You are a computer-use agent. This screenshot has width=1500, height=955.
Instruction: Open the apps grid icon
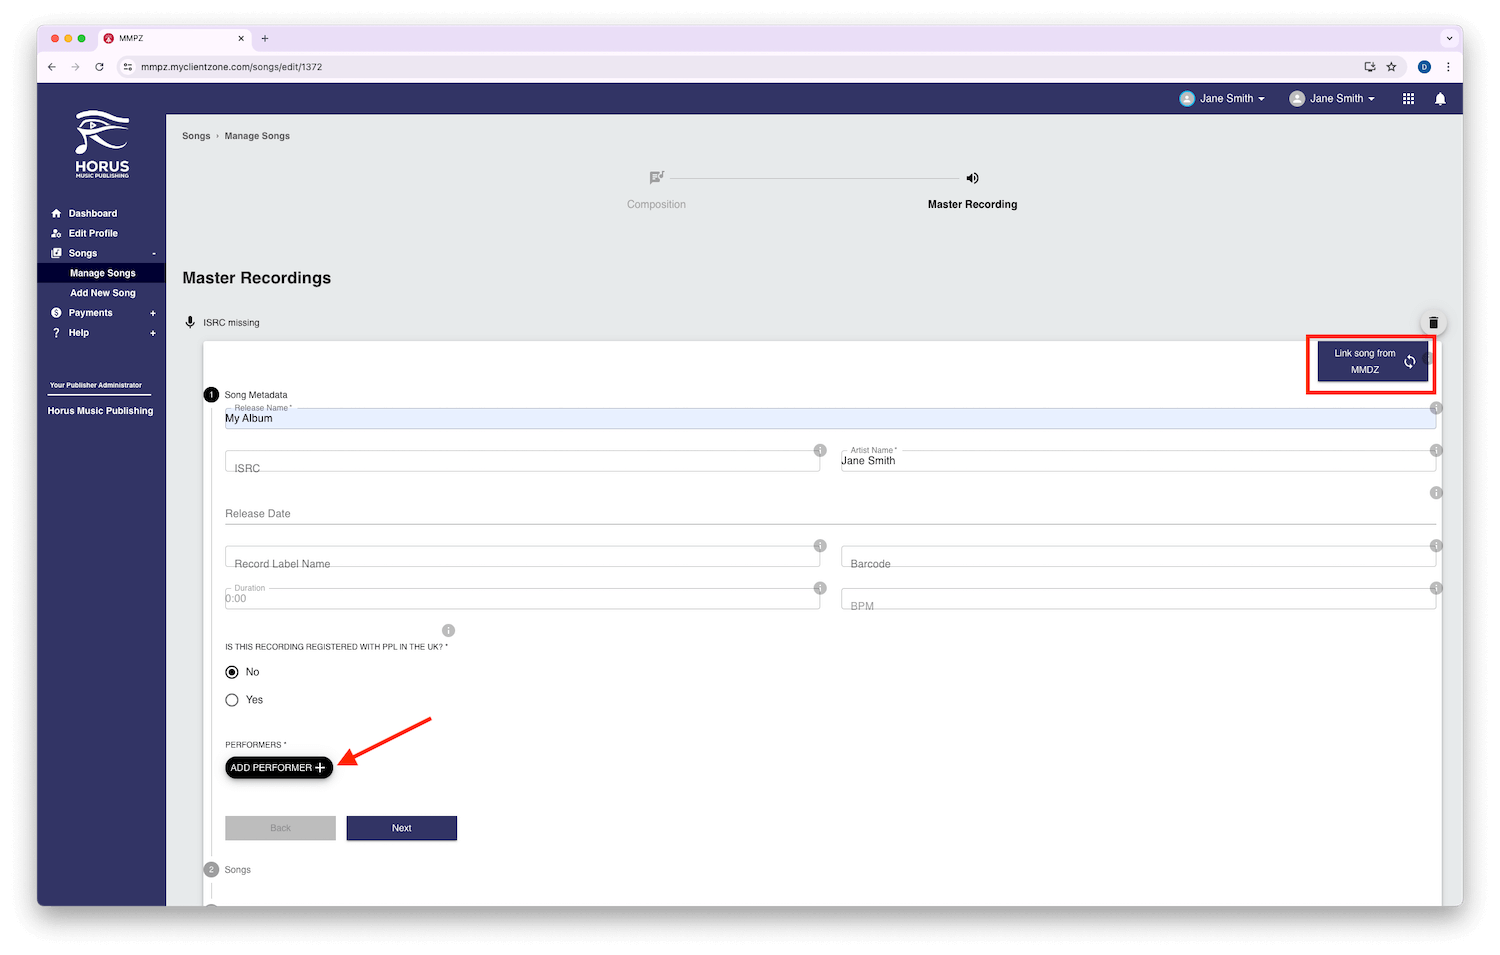point(1408,98)
